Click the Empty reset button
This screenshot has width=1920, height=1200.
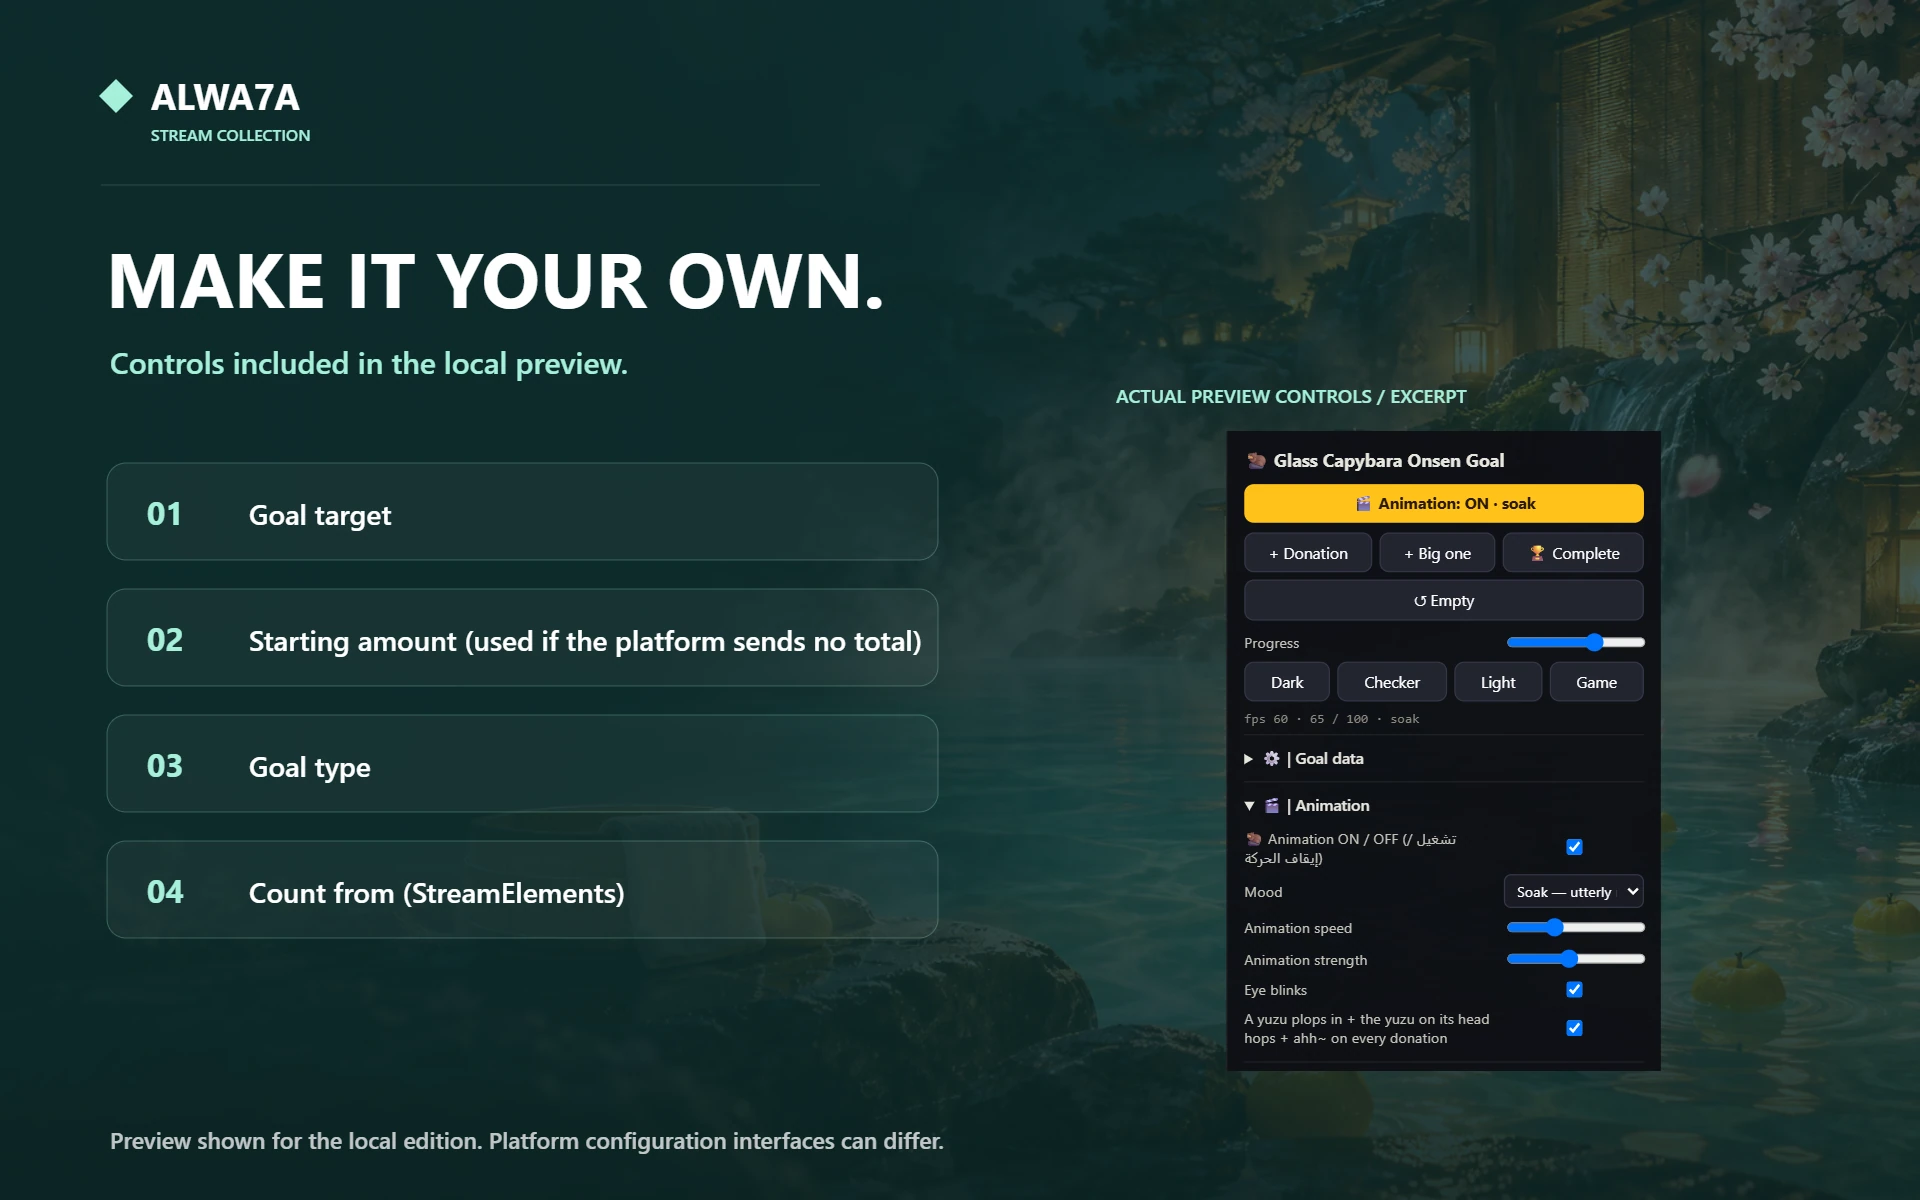[x=1443, y=601]
